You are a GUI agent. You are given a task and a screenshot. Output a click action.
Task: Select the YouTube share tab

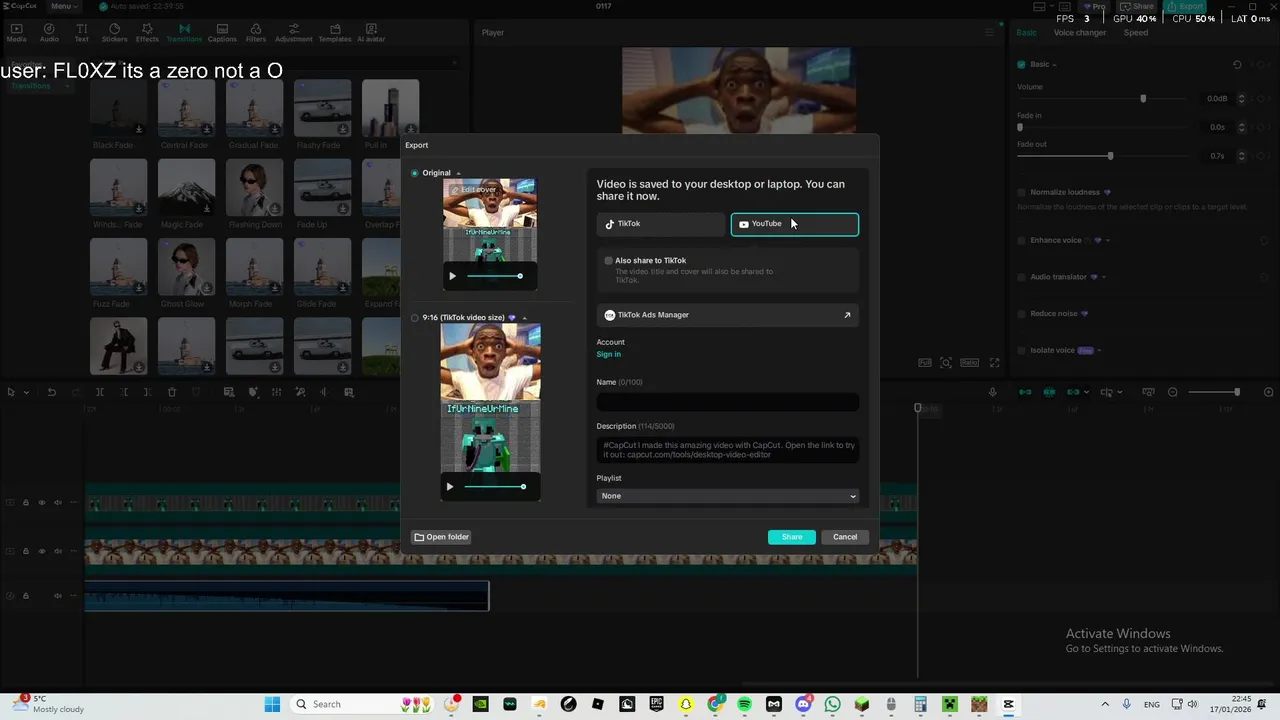tap(794, 224)
